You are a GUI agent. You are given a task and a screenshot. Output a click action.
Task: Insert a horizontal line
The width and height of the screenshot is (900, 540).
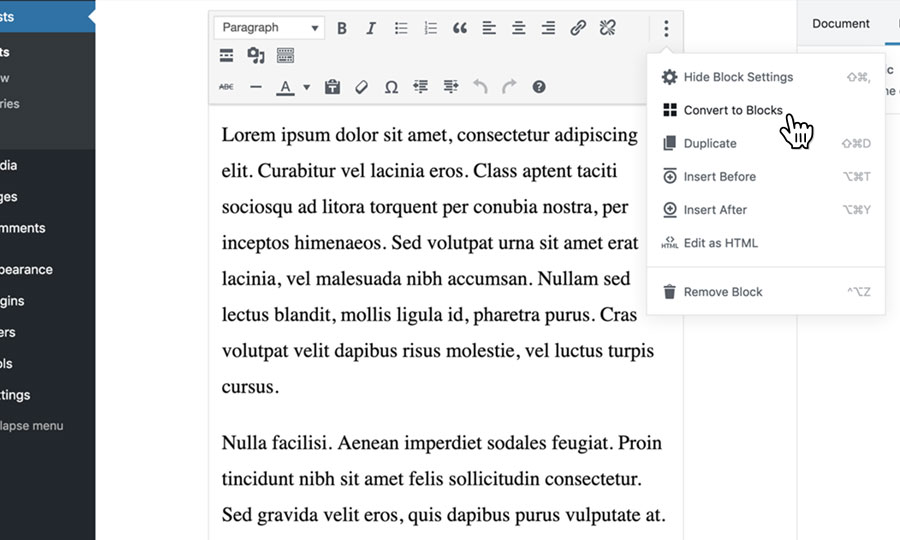(x=256, y=87)
